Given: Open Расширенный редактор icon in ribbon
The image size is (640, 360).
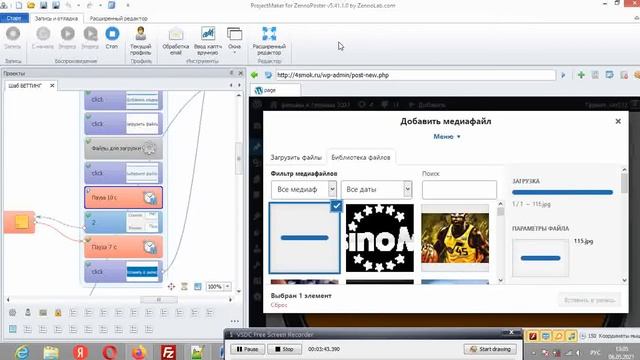Looking at the screenshot, I should [269, 34].
